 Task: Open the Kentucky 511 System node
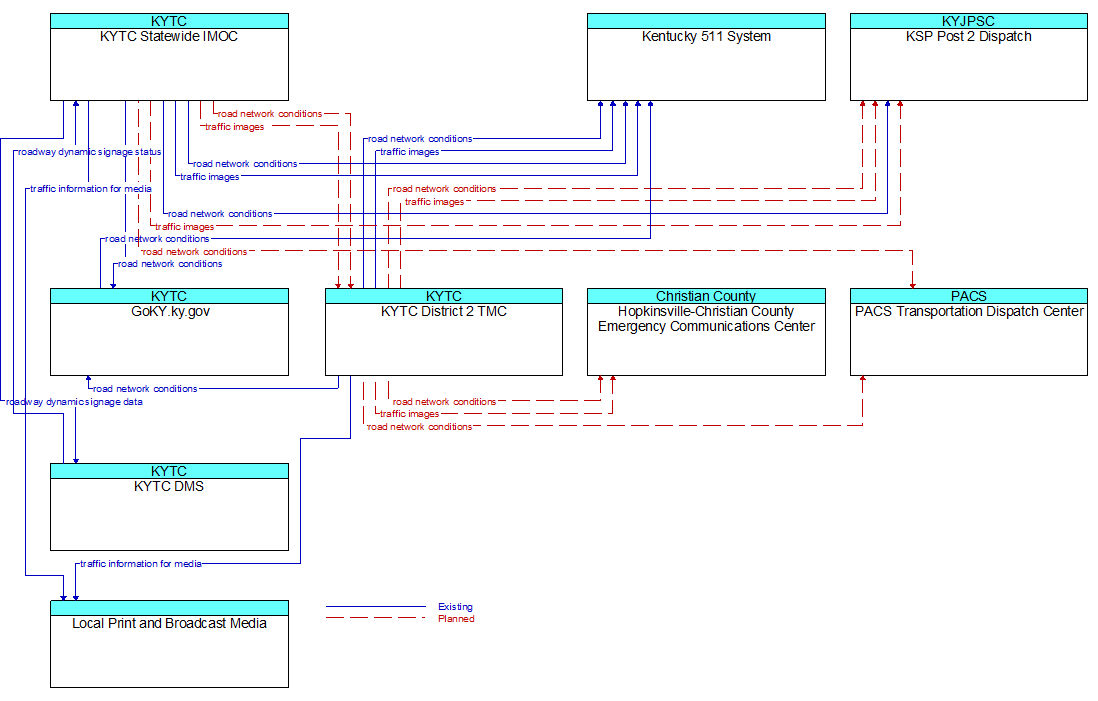click(706, 57)
